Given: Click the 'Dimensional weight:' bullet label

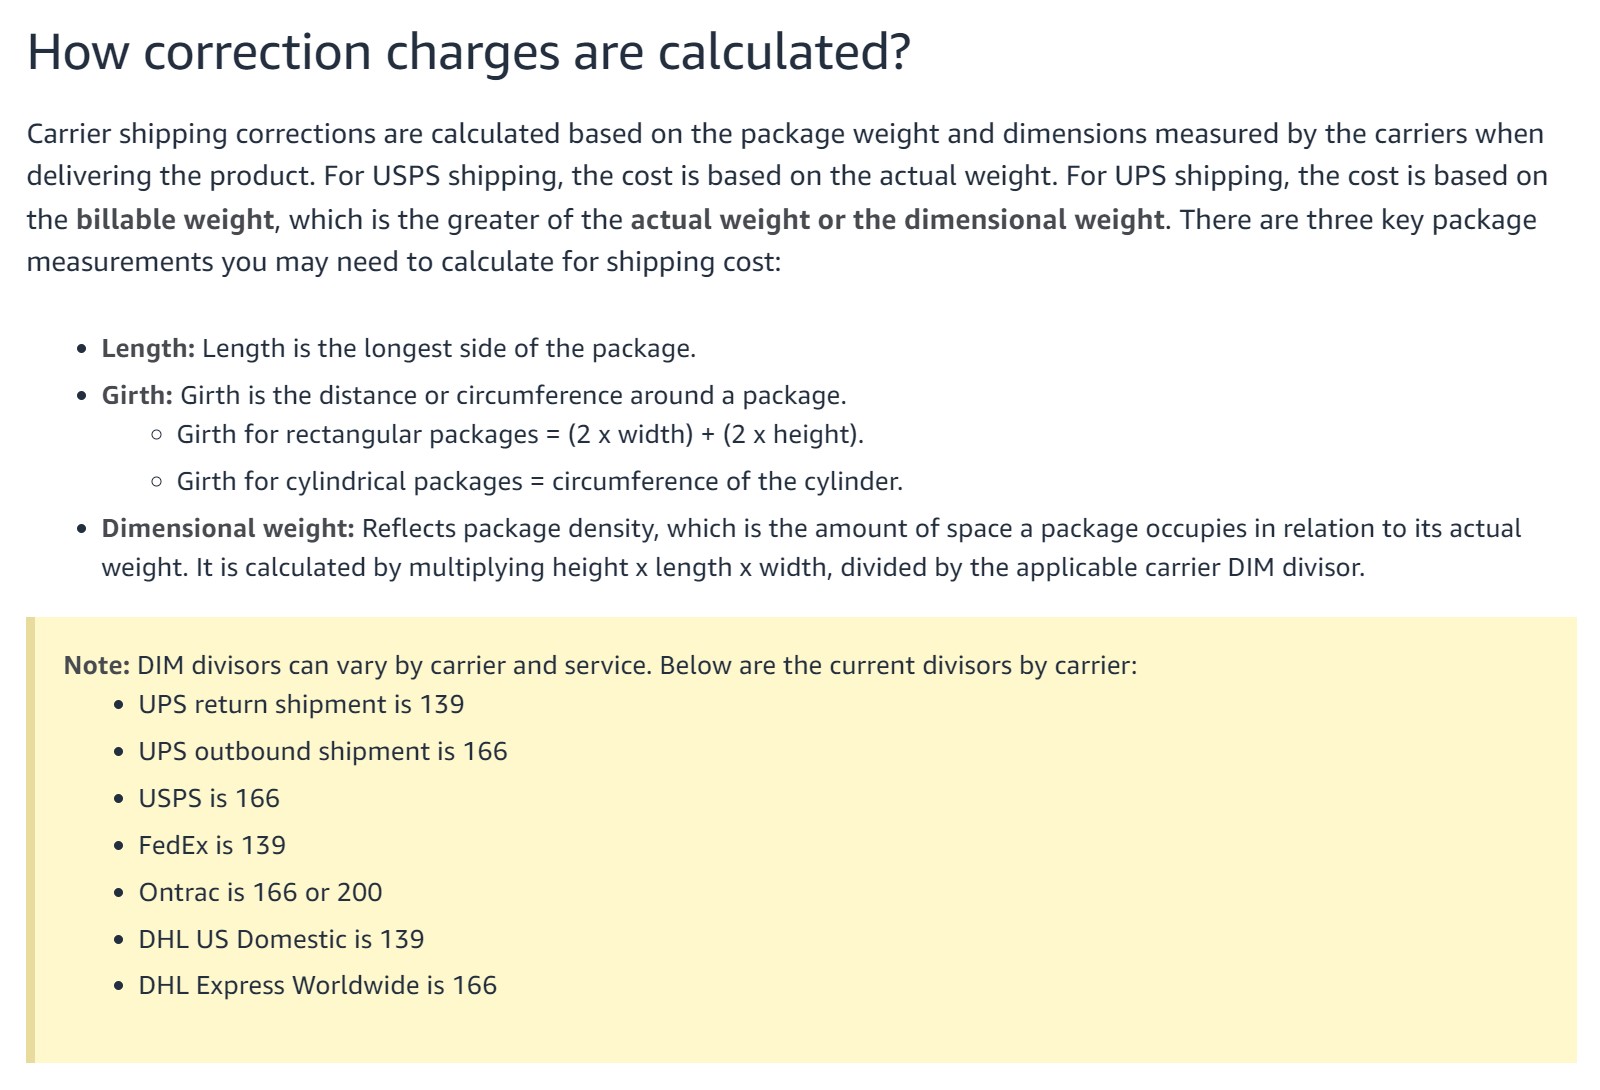Looking at the screenshot, I should 228,529.
